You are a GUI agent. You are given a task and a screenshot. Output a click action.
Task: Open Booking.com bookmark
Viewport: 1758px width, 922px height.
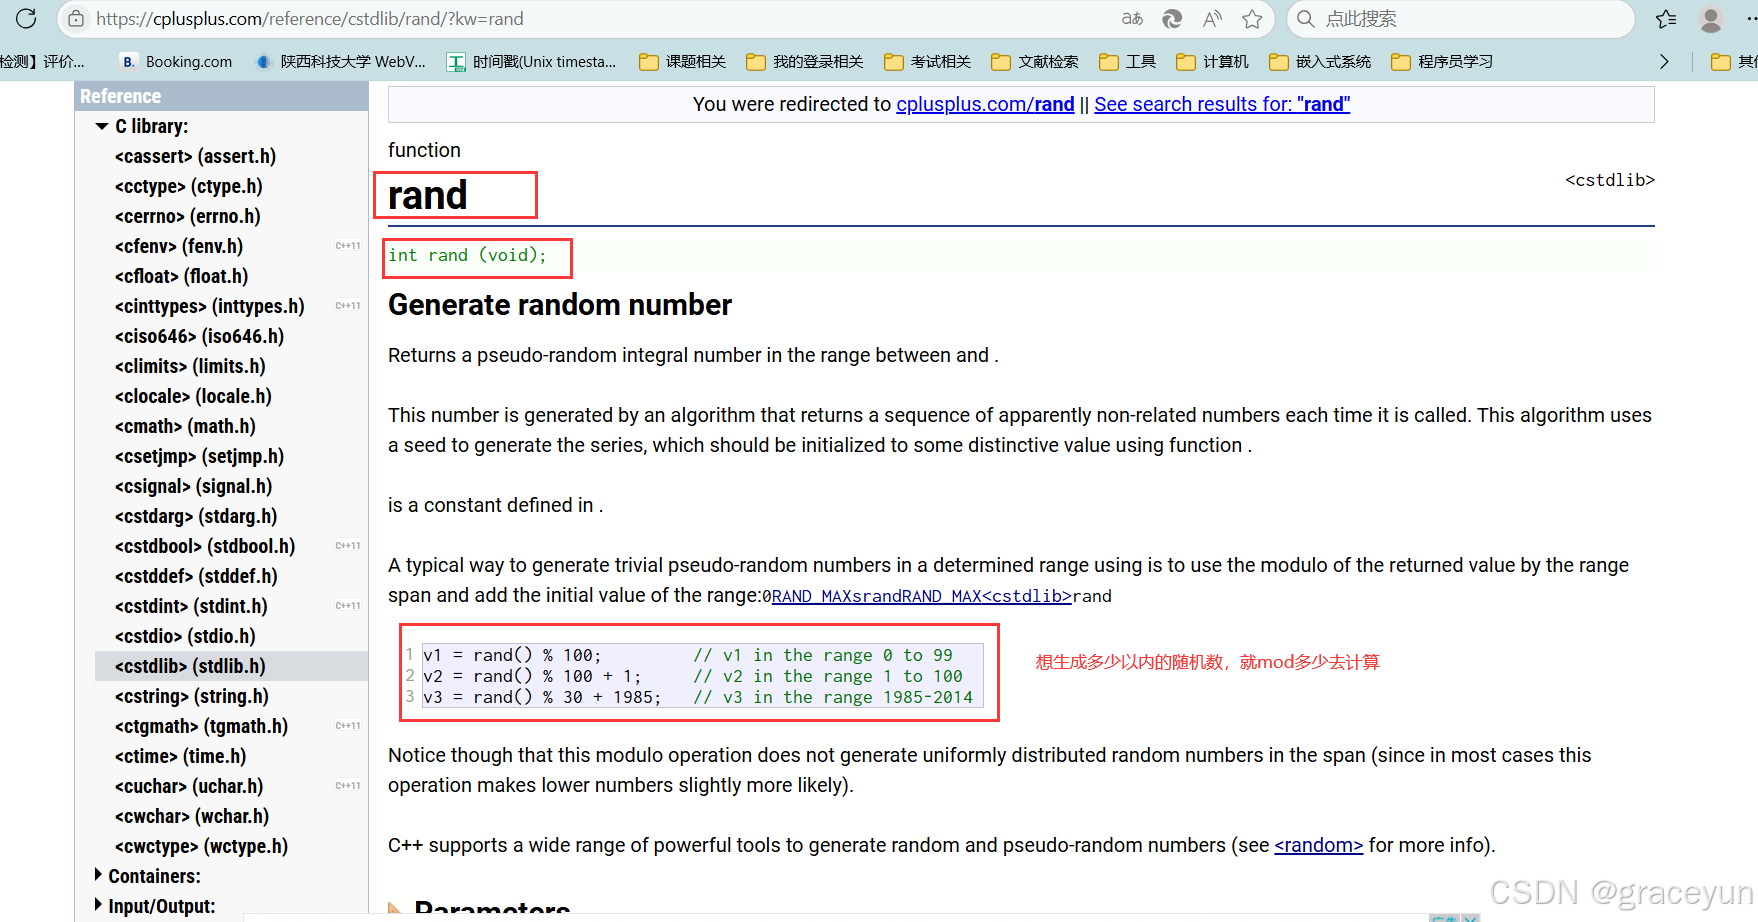click(x=176, y=62)
